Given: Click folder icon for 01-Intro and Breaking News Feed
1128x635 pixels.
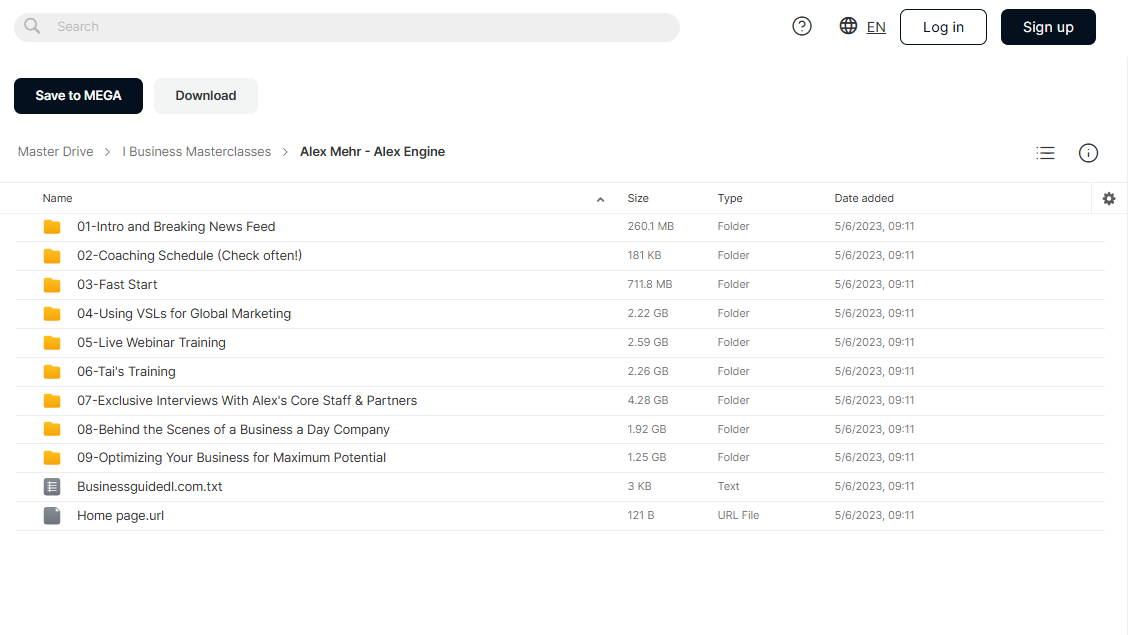Looking at the screenshot, I should tap(52, 227).
